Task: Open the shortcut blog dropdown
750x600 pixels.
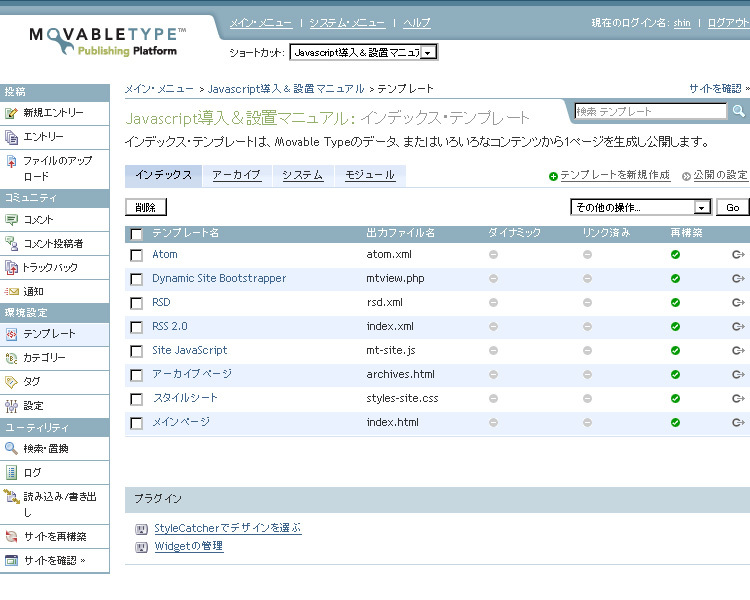Action: point(364,52)
